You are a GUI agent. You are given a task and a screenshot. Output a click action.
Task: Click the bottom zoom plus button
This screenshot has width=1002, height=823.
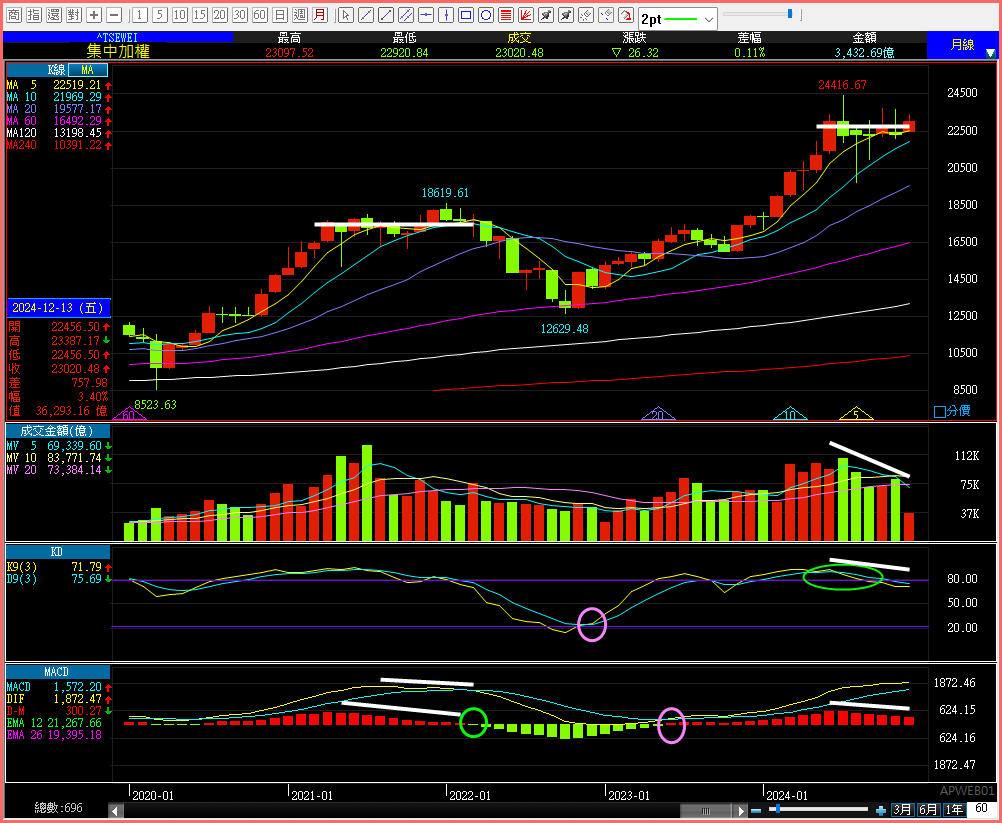(881, 811)
